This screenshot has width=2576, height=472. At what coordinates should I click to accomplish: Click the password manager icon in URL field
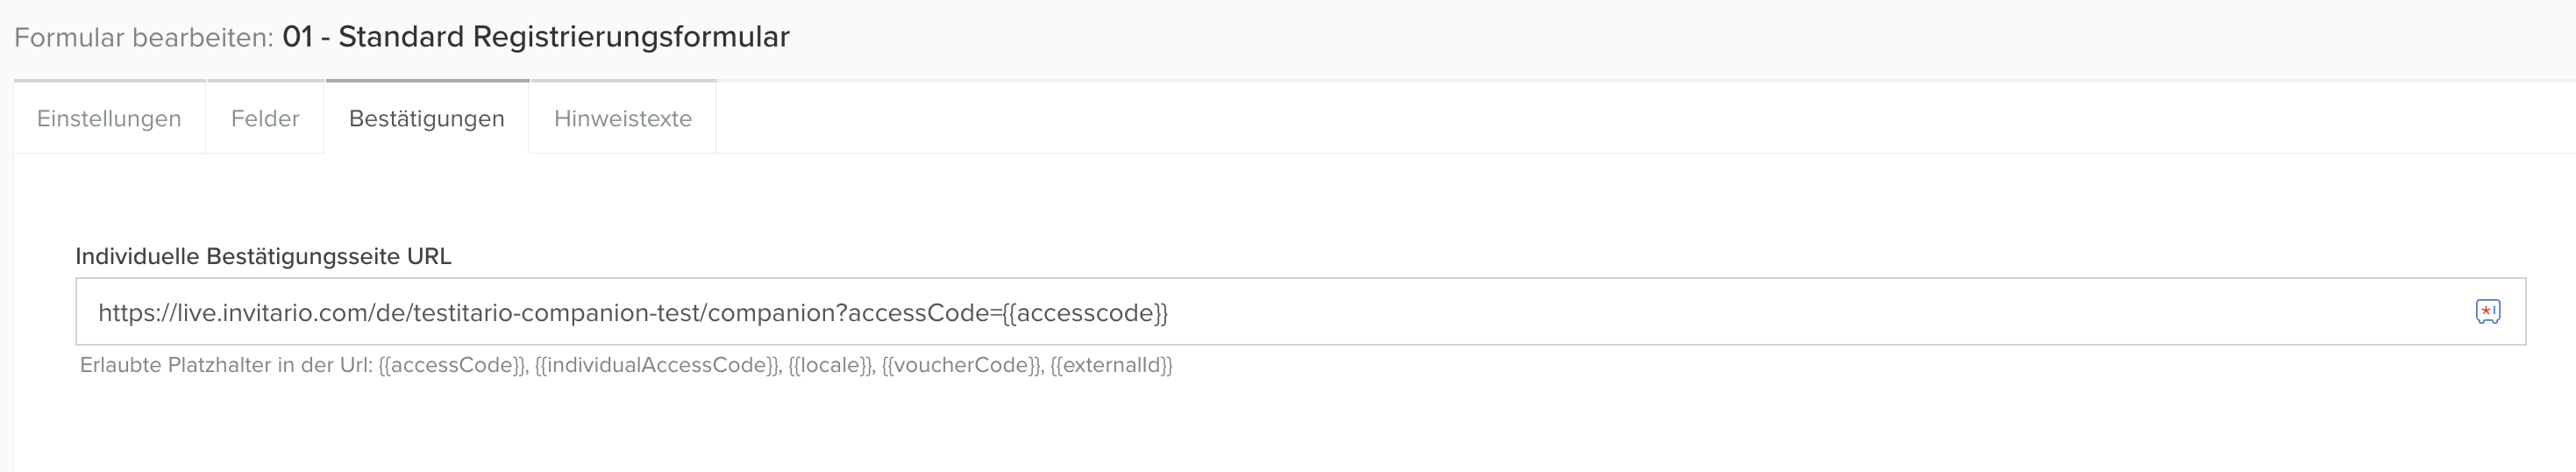(x=2488, y=312)
